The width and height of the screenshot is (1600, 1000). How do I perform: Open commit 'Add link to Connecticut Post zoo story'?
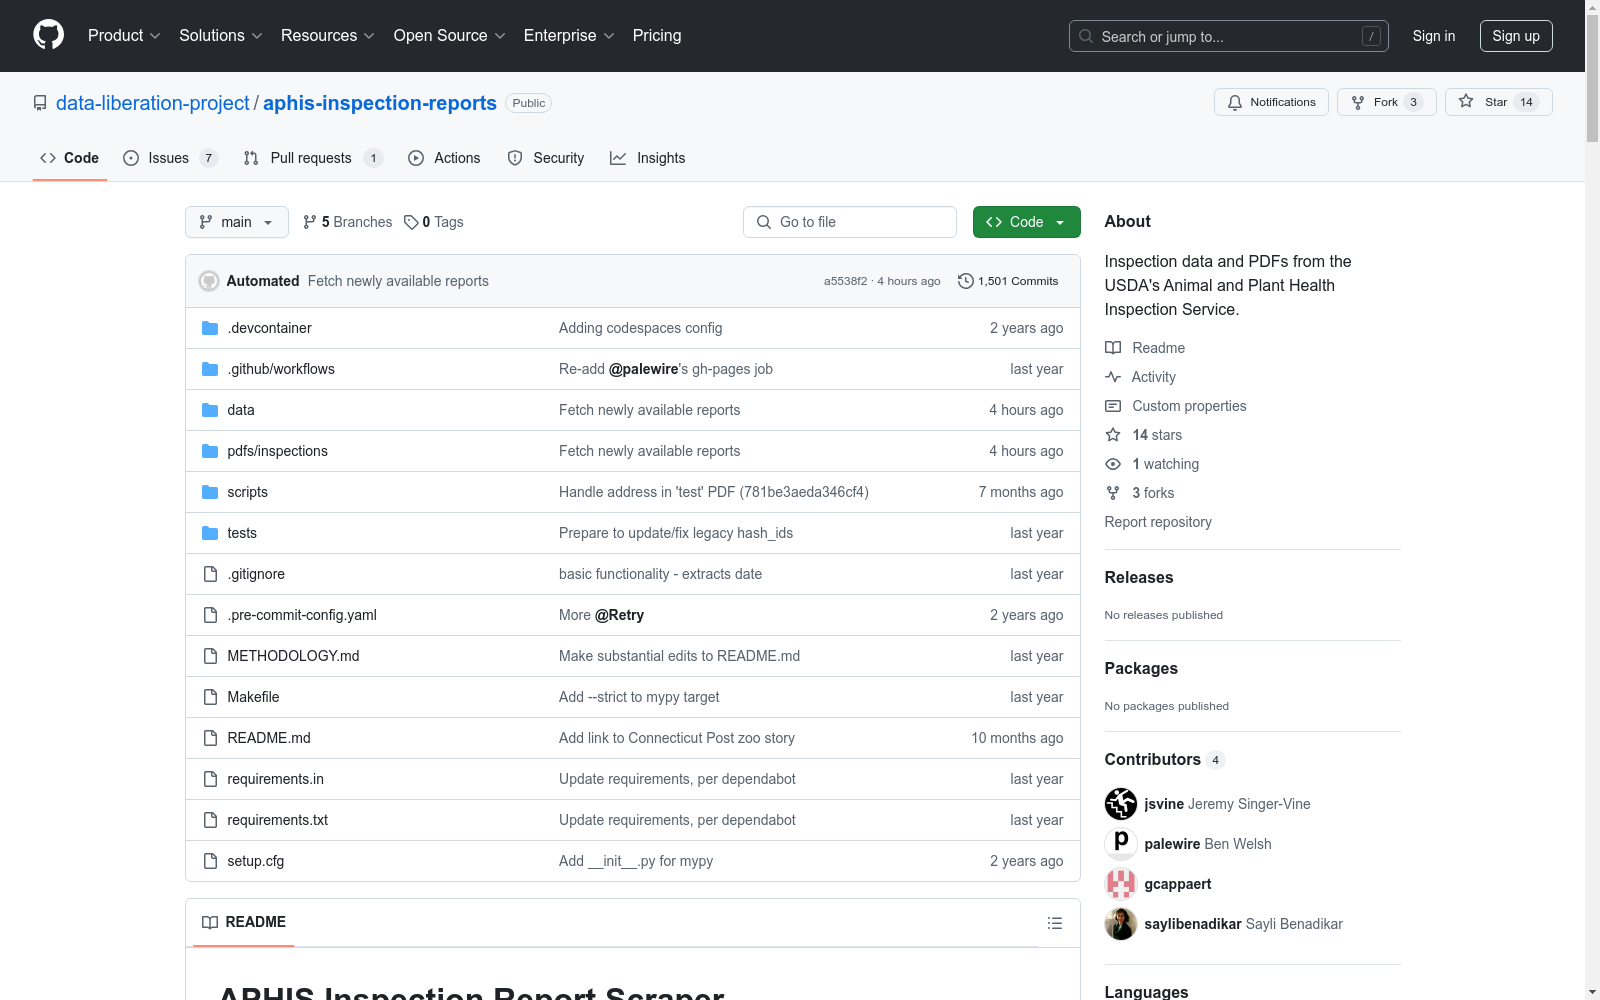(x=677, y=738)
